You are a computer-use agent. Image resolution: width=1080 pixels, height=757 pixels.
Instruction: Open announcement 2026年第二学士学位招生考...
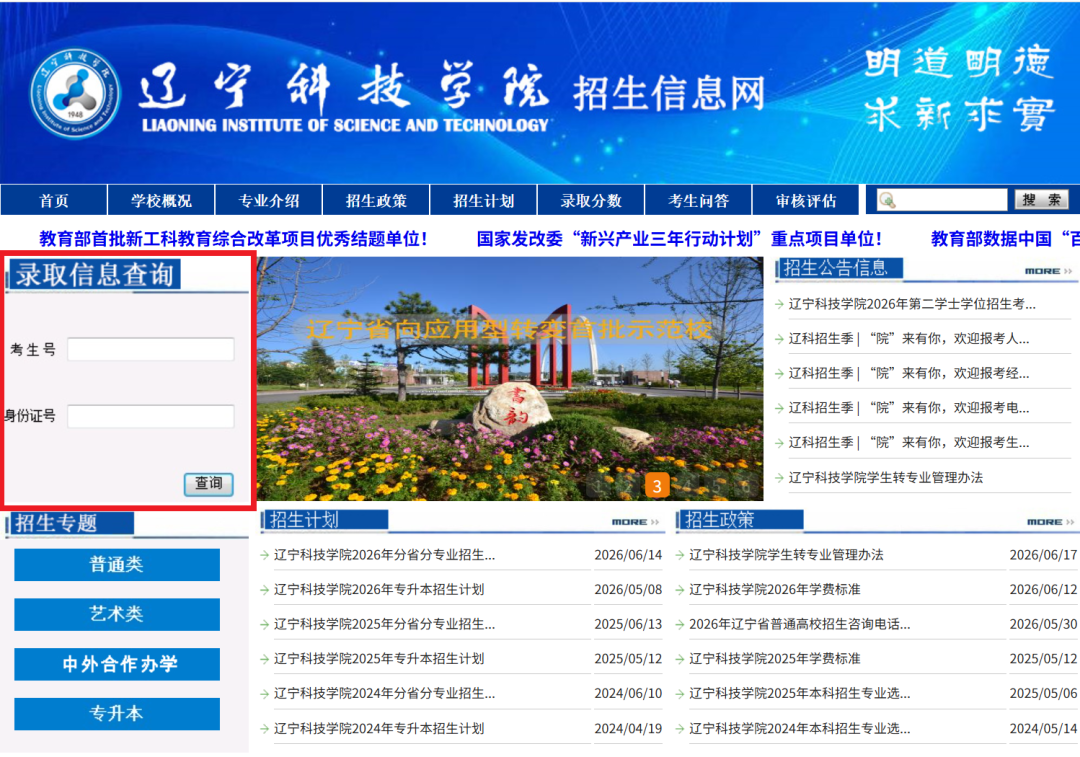(912, 304)
